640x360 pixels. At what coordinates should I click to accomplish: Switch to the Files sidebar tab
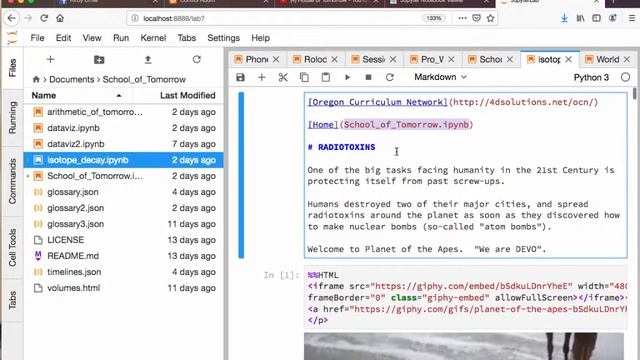tap(12, 68)
